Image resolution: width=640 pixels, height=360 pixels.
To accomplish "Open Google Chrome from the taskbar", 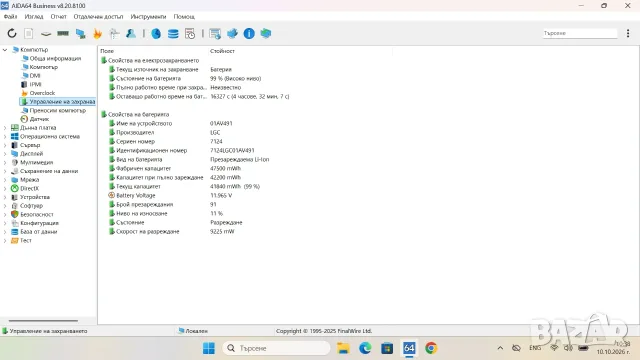I will point(431,348).
